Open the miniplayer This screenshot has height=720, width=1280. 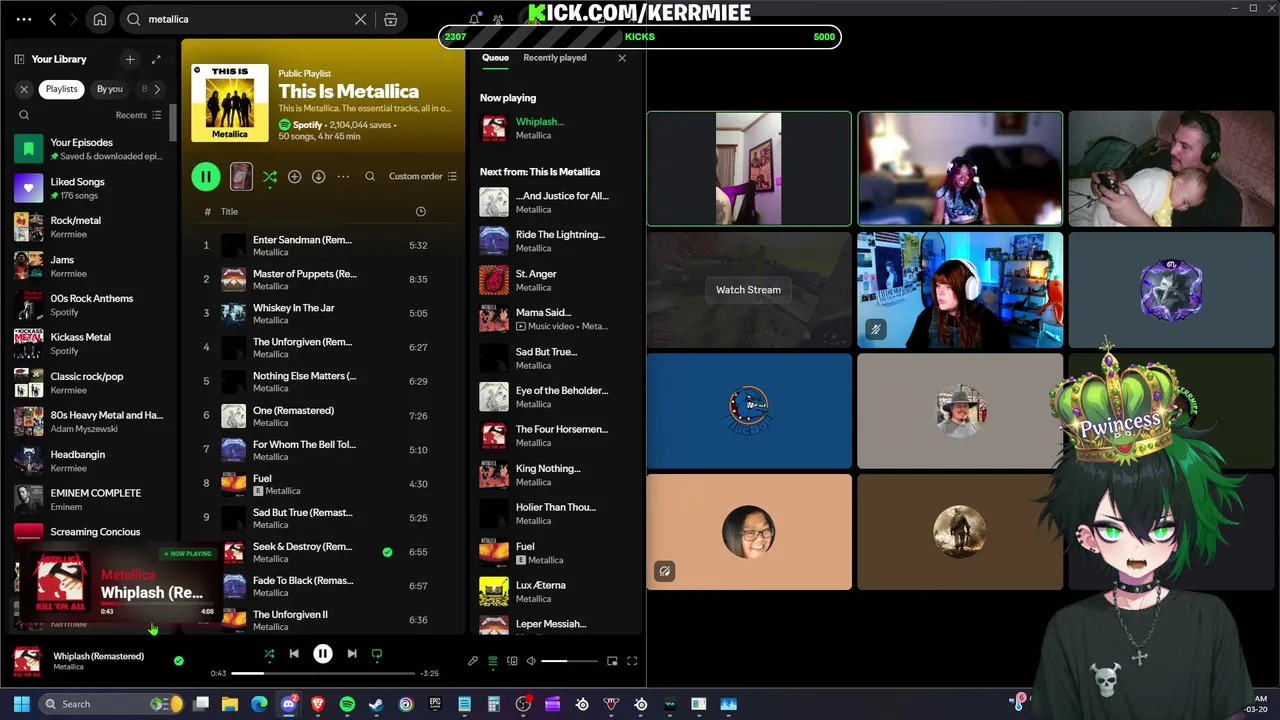tap(612, 661)
